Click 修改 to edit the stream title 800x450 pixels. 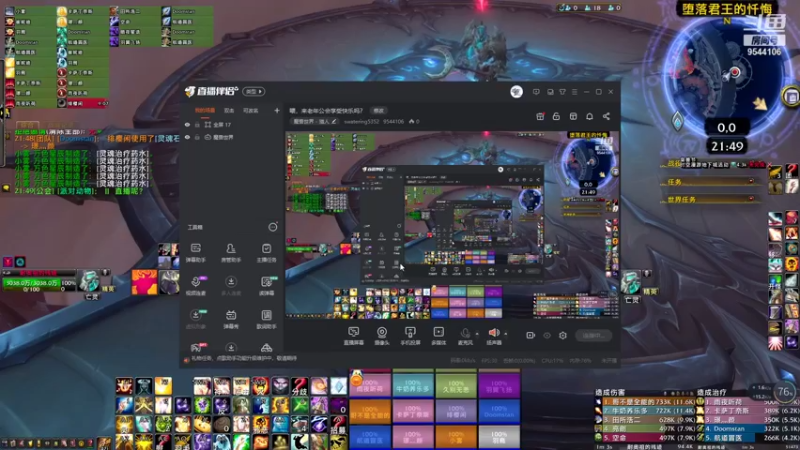(x=379, y=111)
